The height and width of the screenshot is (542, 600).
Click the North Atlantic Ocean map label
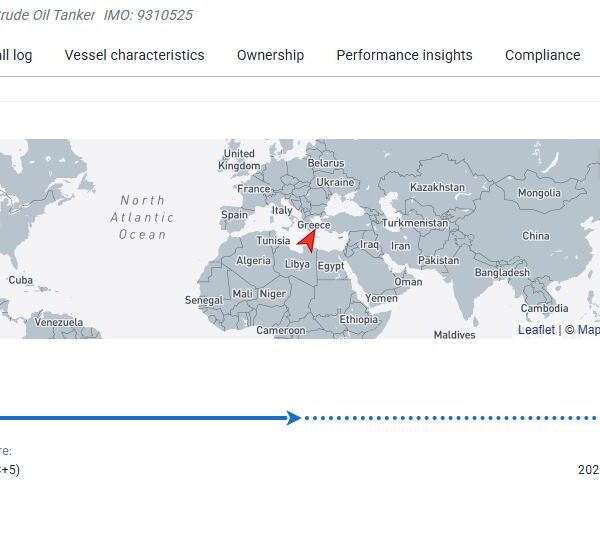[x=141, y=217]
